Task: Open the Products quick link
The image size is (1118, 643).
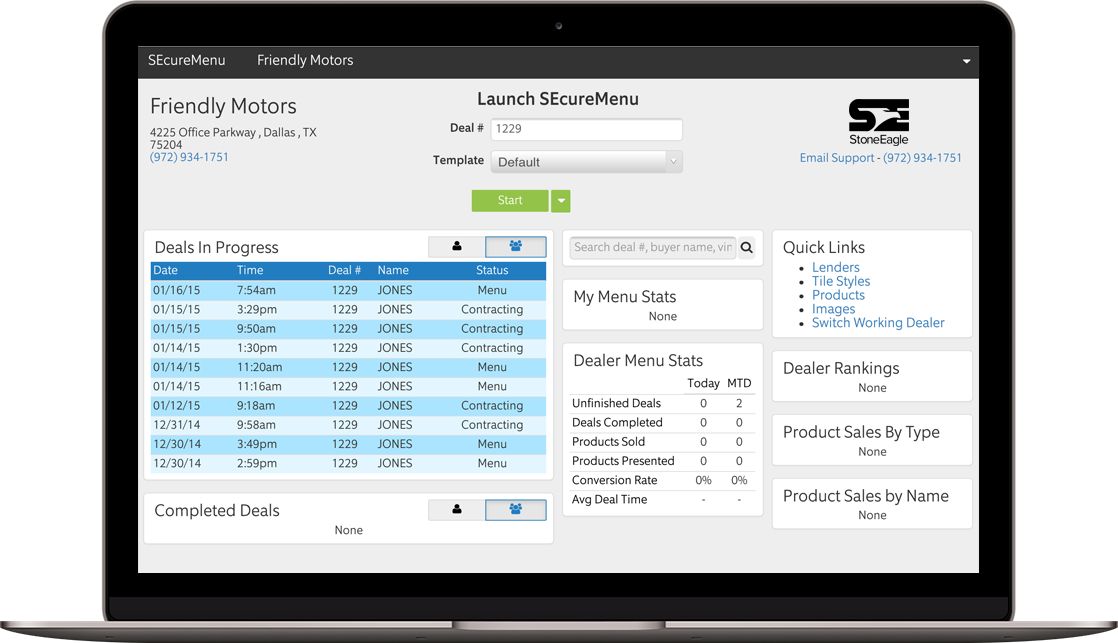Action: (838, 295)
